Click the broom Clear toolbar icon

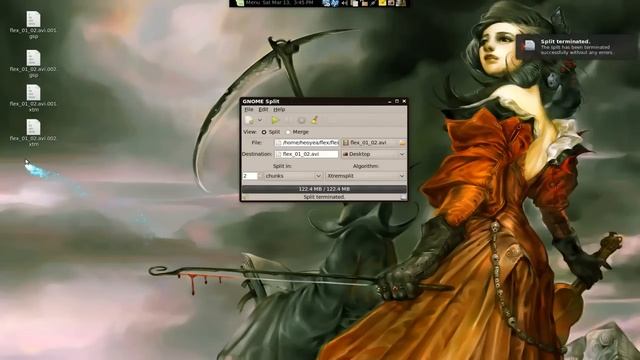coord(314,120)
